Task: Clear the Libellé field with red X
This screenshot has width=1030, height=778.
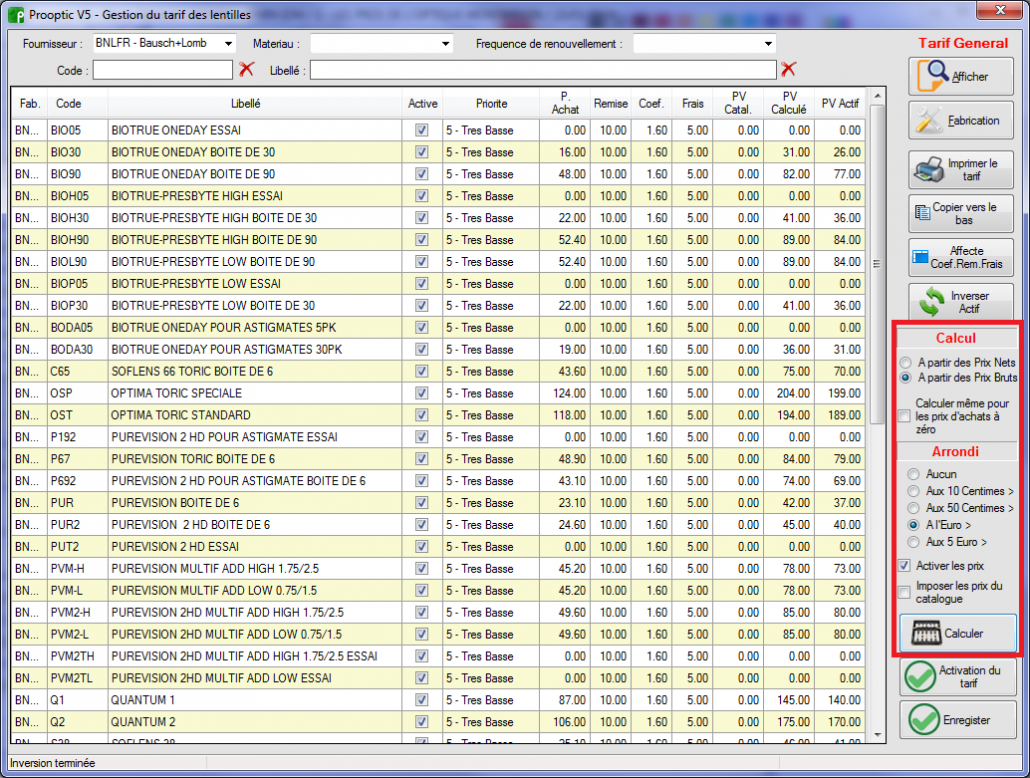Action: pos(788,69)
